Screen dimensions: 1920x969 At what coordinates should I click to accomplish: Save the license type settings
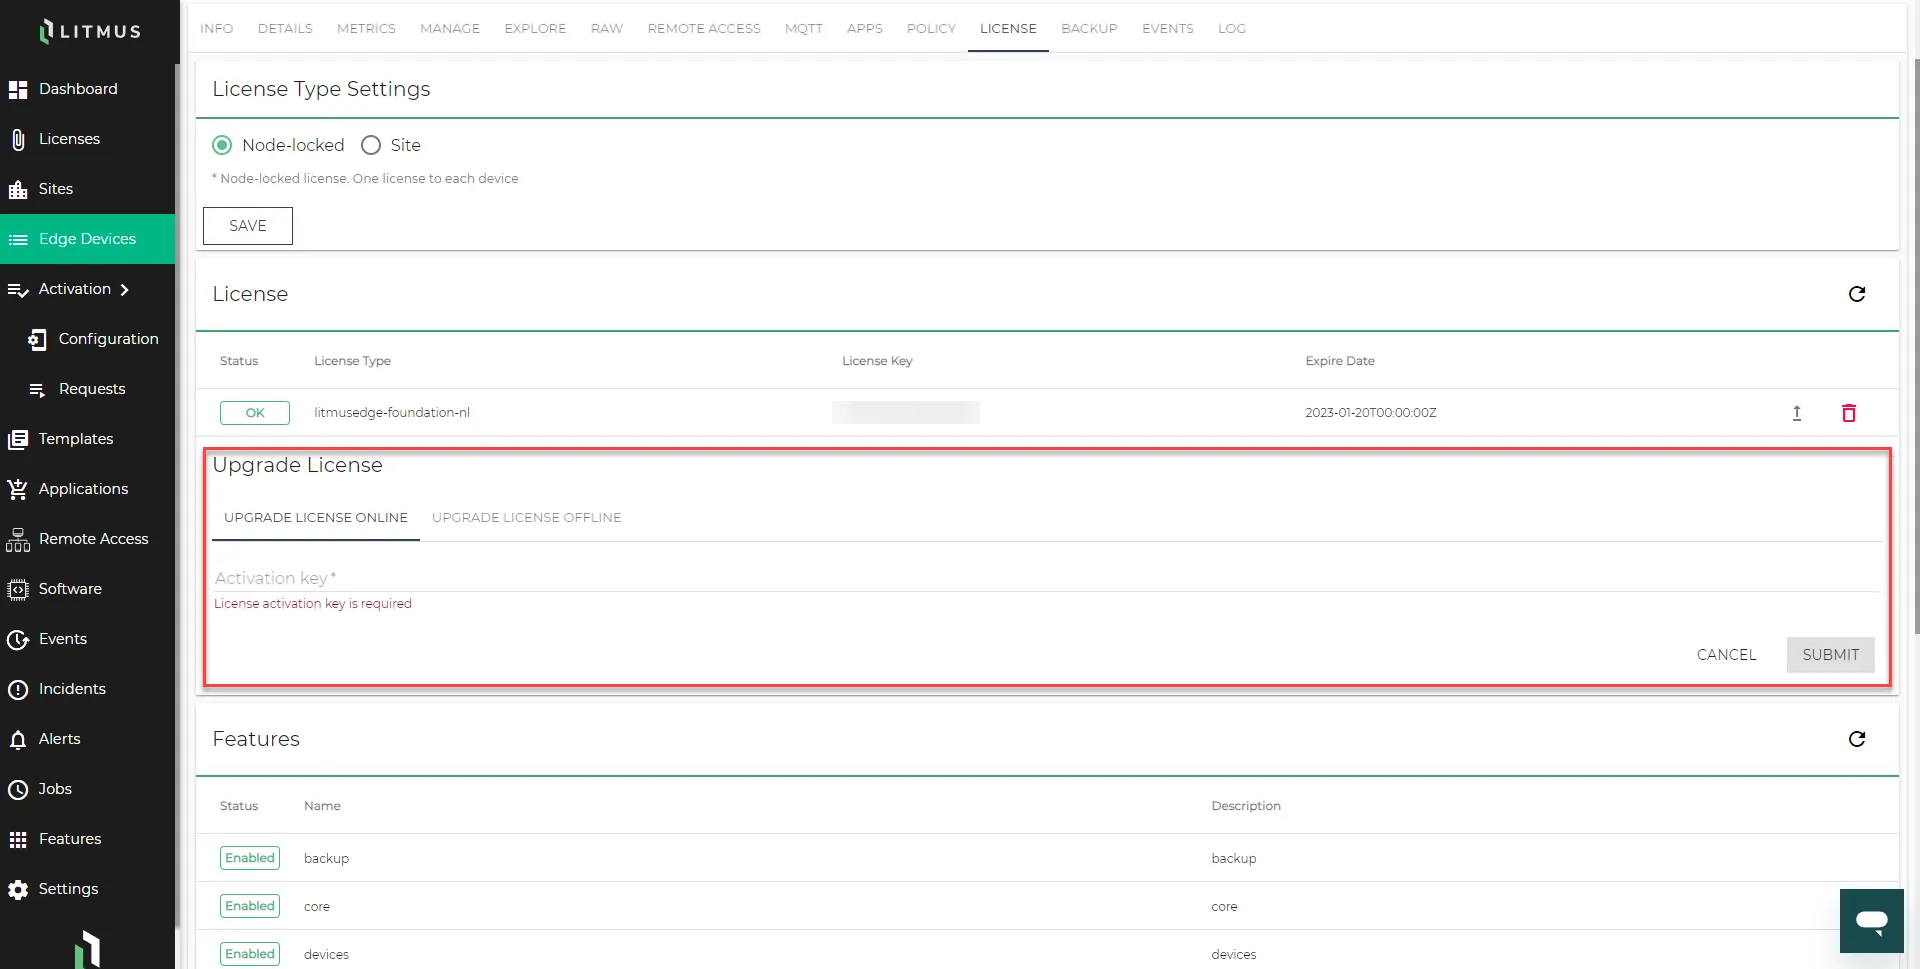pyautogui.click(x=248, y=226)
